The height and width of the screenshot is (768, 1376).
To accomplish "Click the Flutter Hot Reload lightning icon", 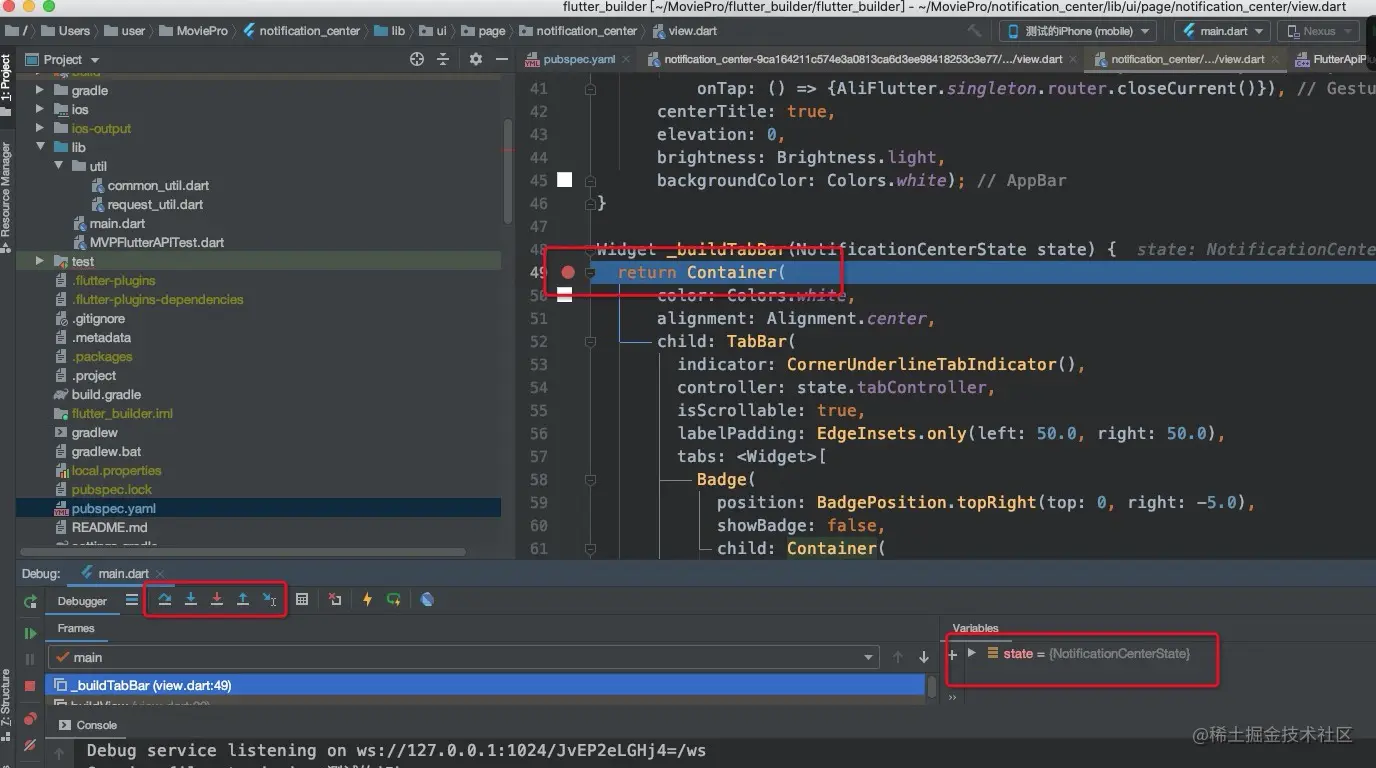I will (x=367, y=600).
